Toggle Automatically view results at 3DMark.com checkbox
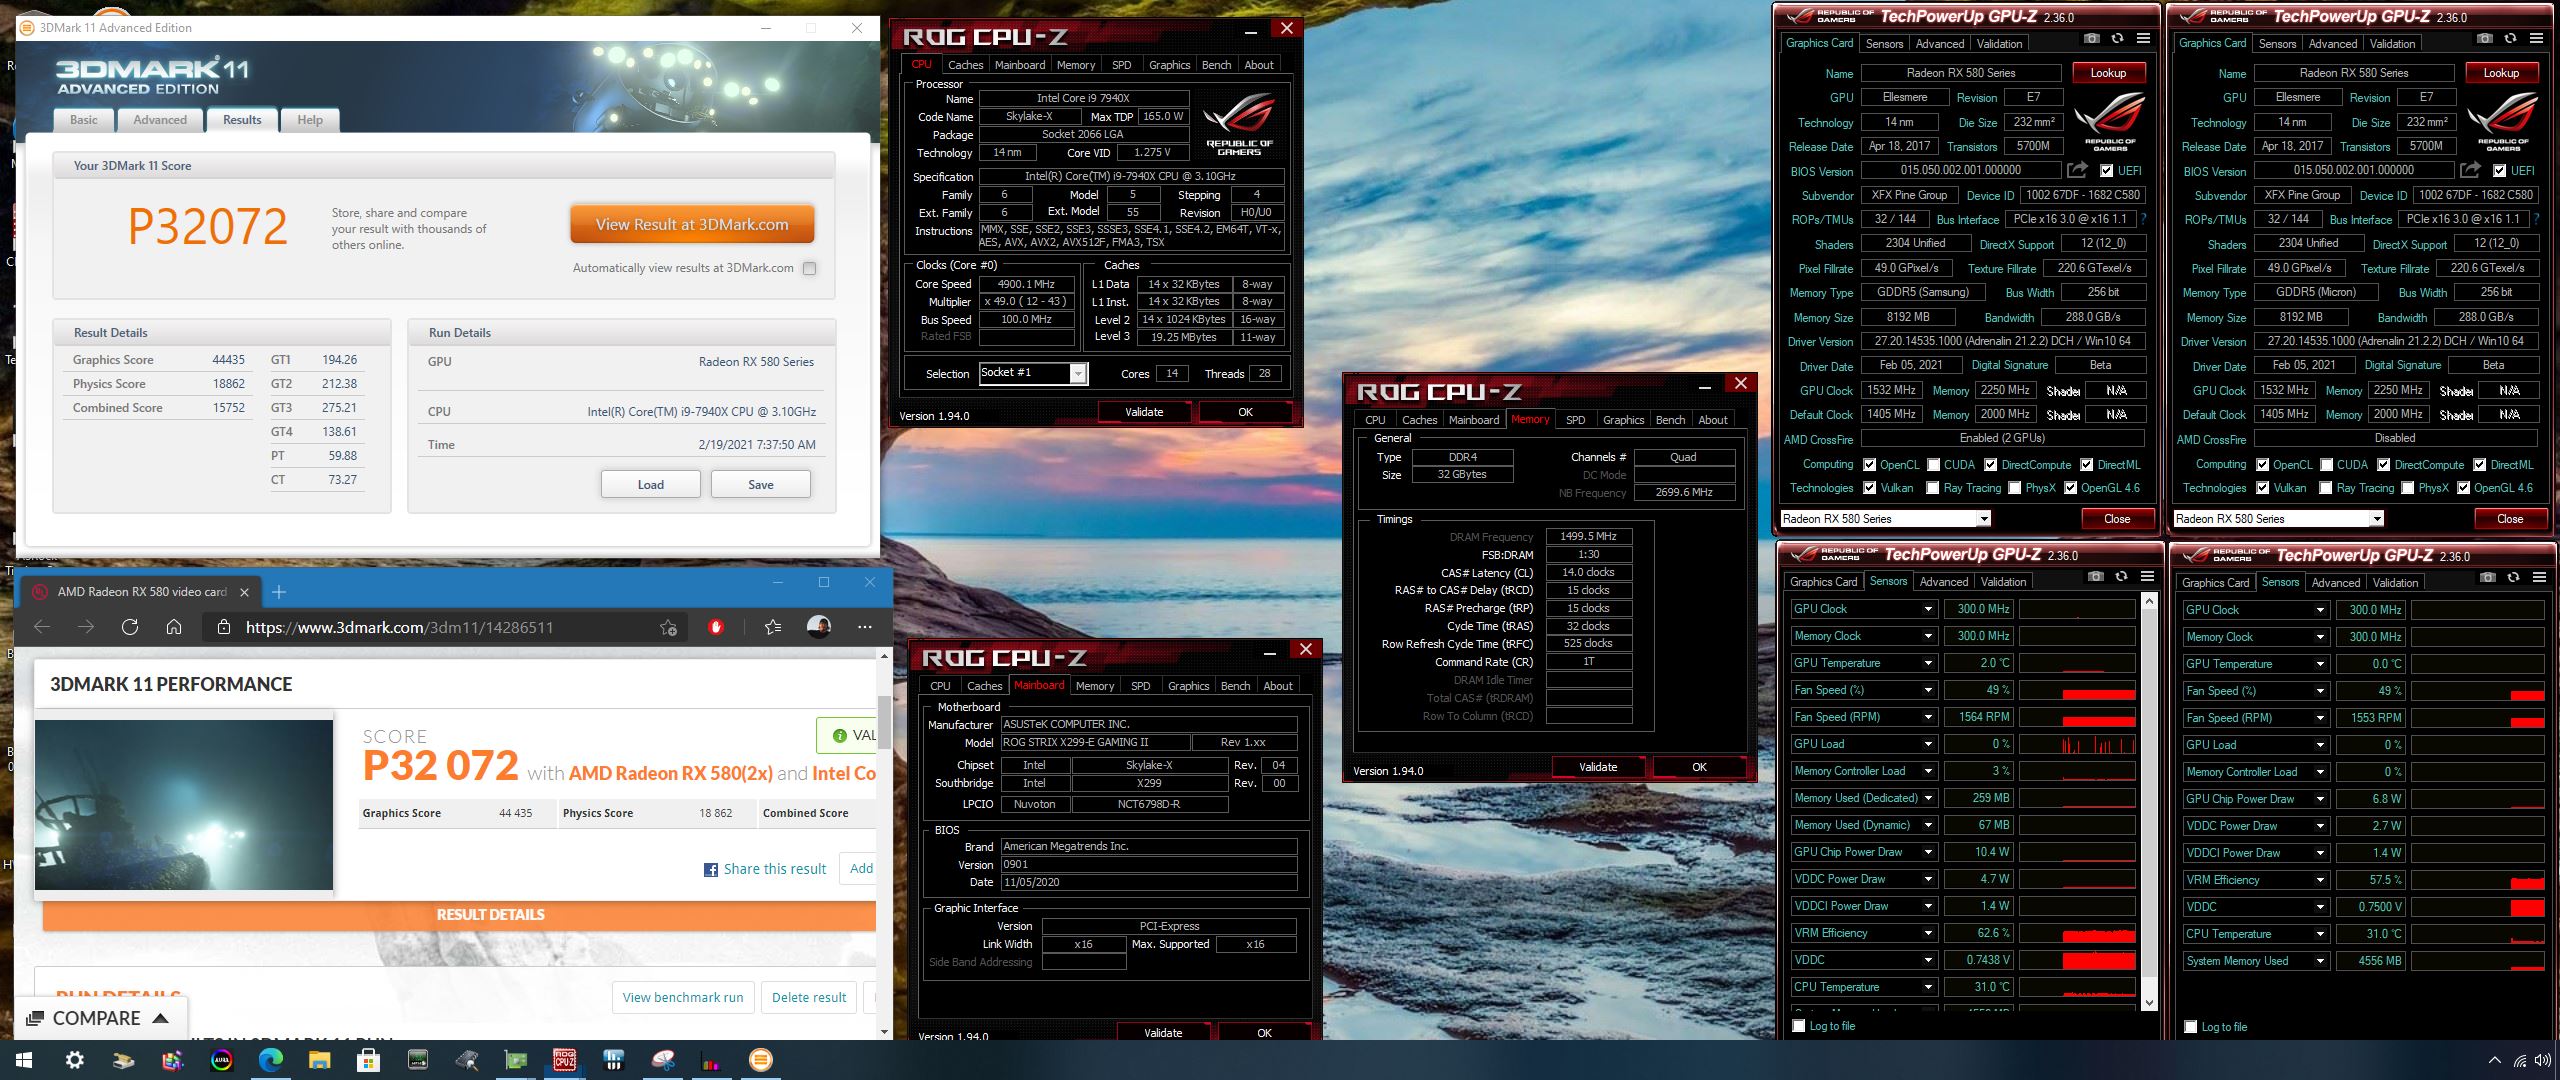 [x=810, y=268]
